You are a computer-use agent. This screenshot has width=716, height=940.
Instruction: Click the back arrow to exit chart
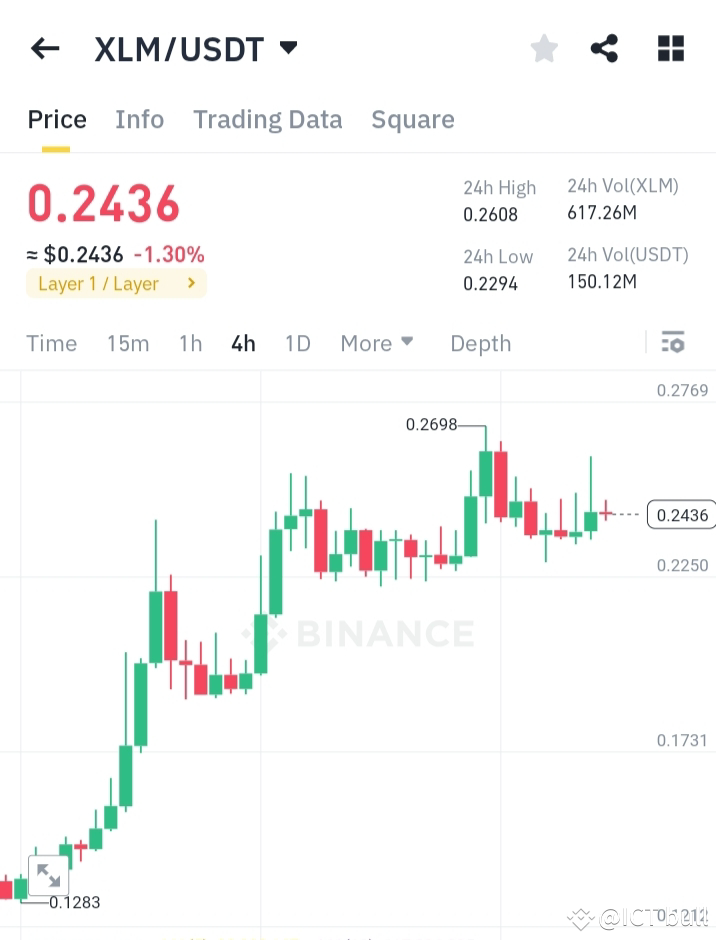44,48
